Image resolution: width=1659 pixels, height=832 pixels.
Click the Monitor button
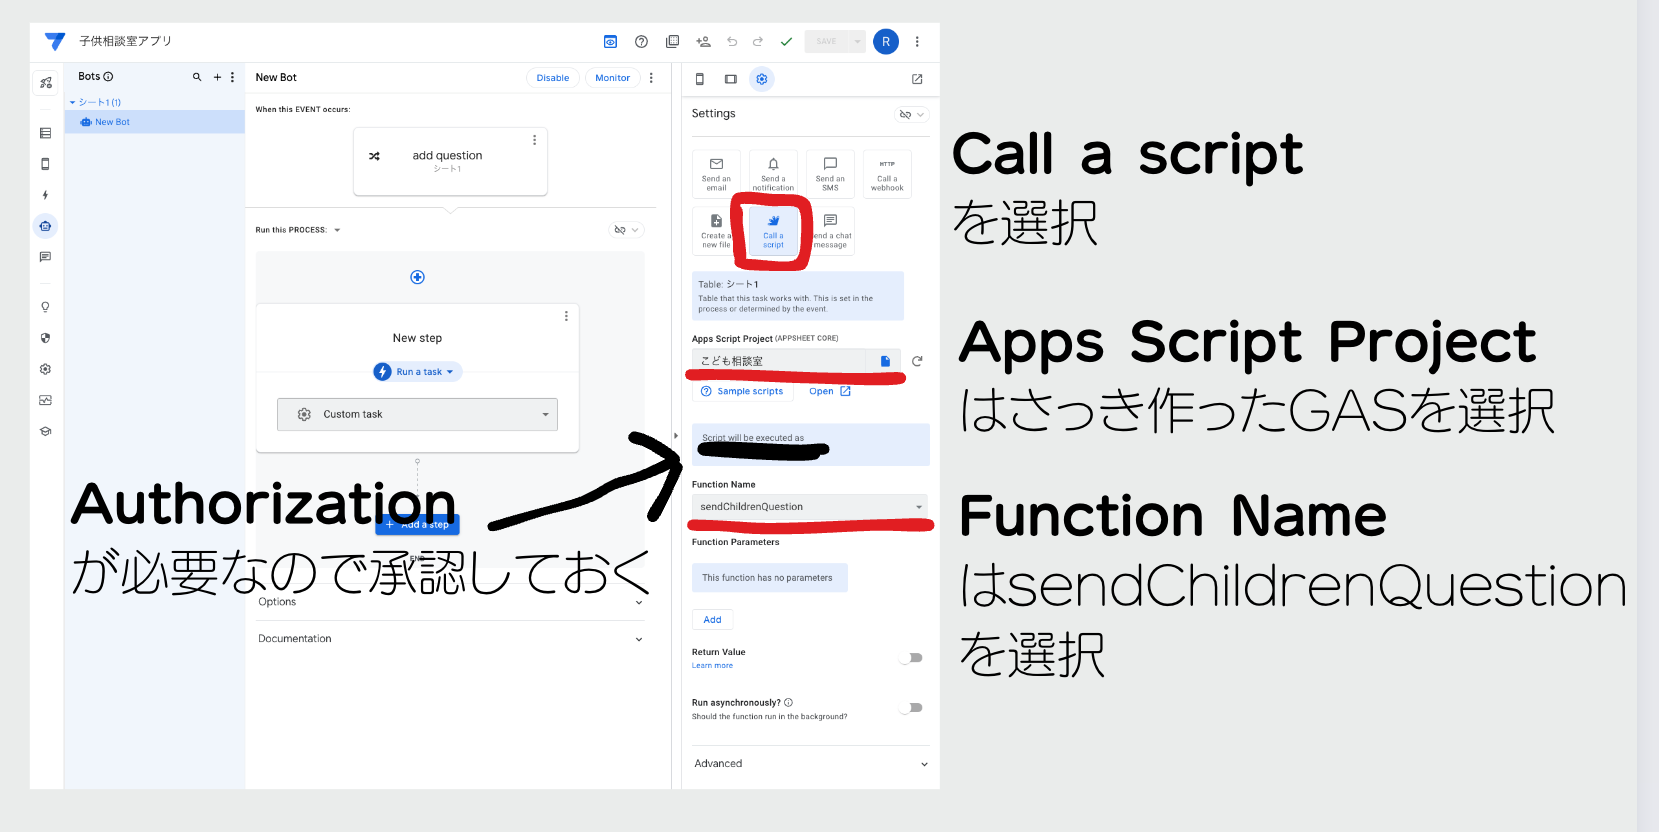click(613, 78)
